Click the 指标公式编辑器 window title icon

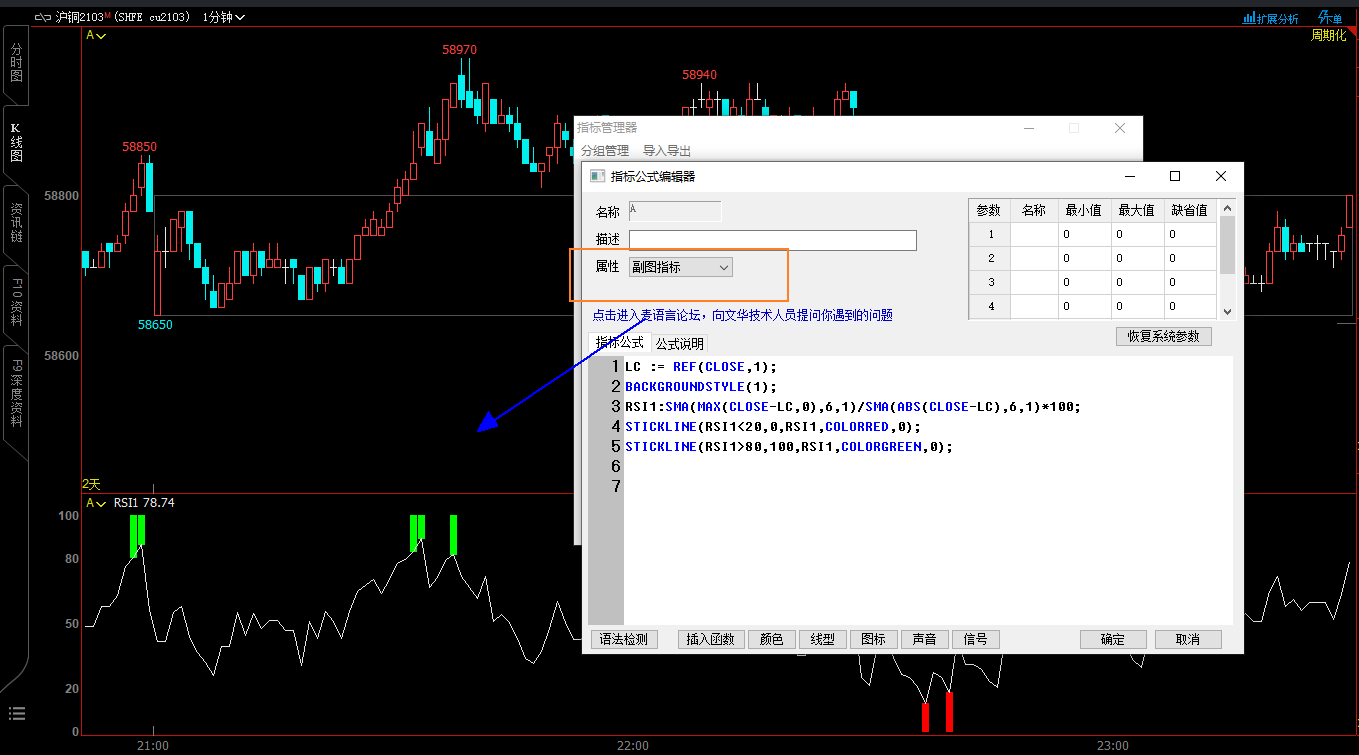(597, 176)
